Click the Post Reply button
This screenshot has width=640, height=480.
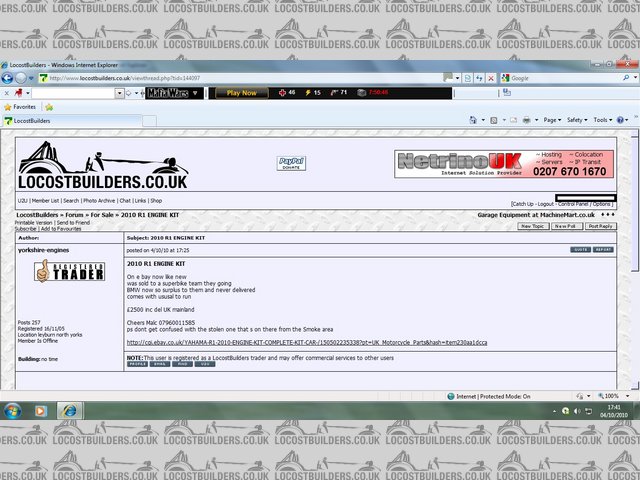[600, 227]
